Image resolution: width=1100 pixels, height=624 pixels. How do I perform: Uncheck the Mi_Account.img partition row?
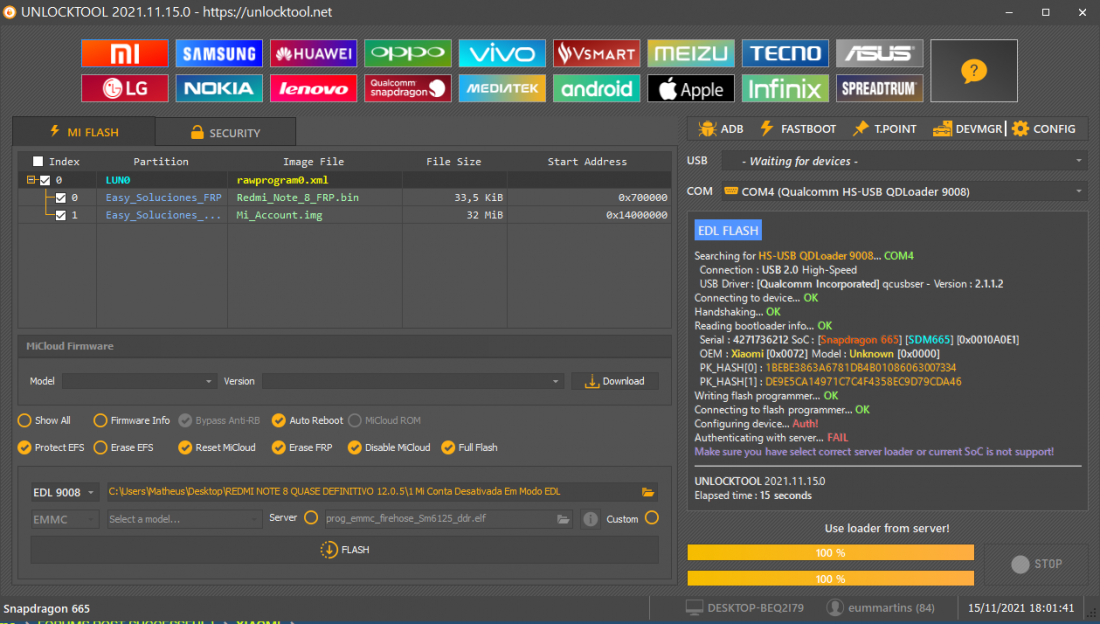pyautogui.click(x=61, y=215)
